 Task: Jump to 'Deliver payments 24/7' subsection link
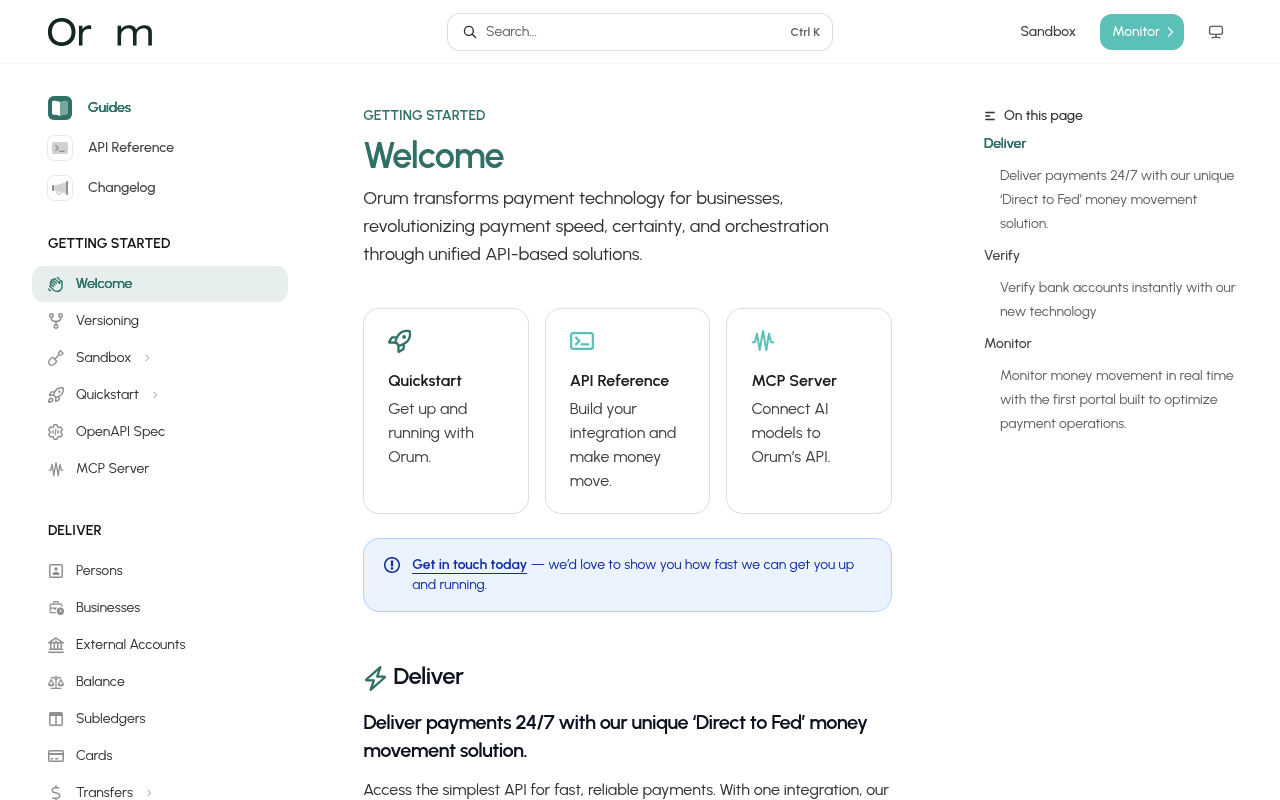coord(1117,200)
